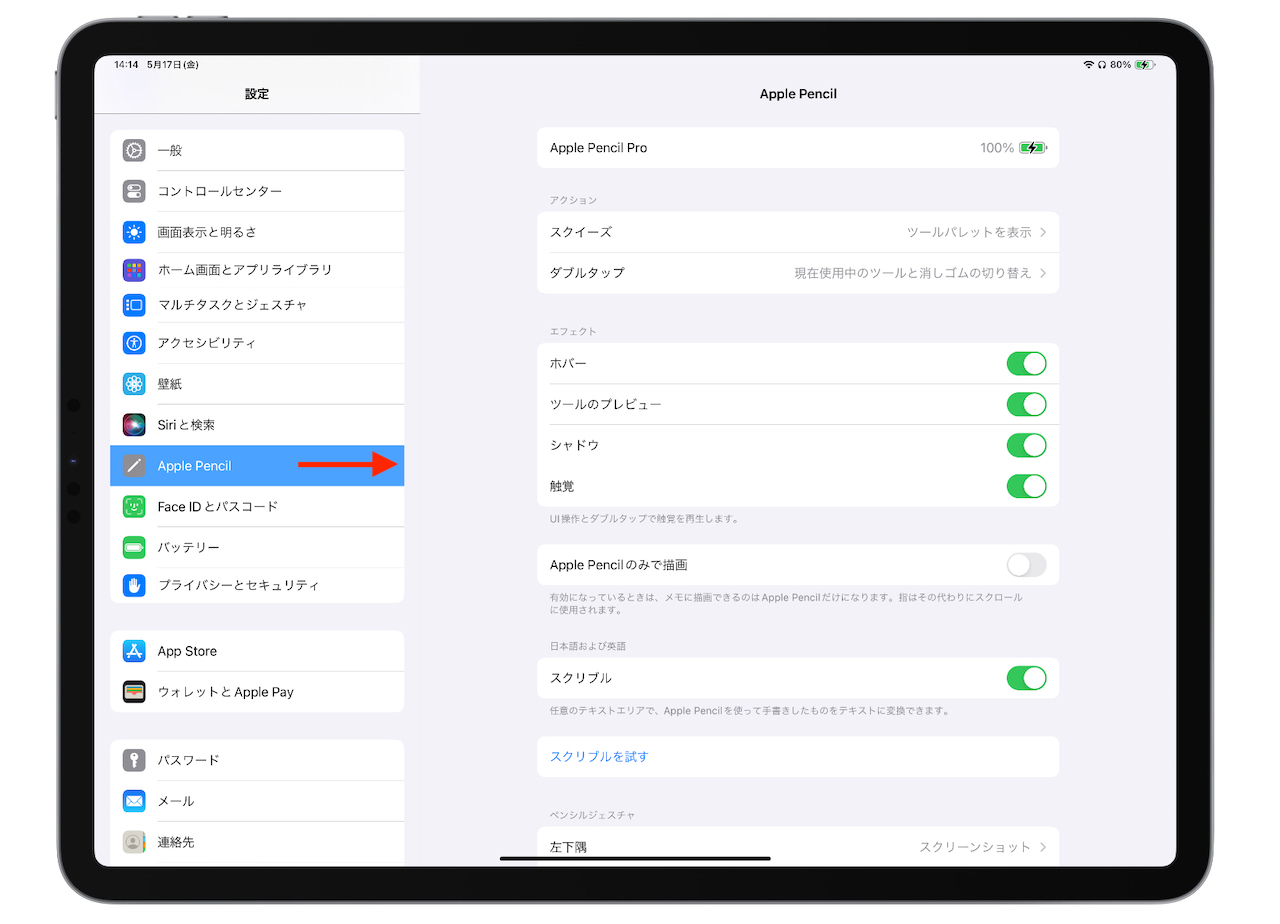
Task: Expand the ダブルタップ settings
Action: (798, 272)
